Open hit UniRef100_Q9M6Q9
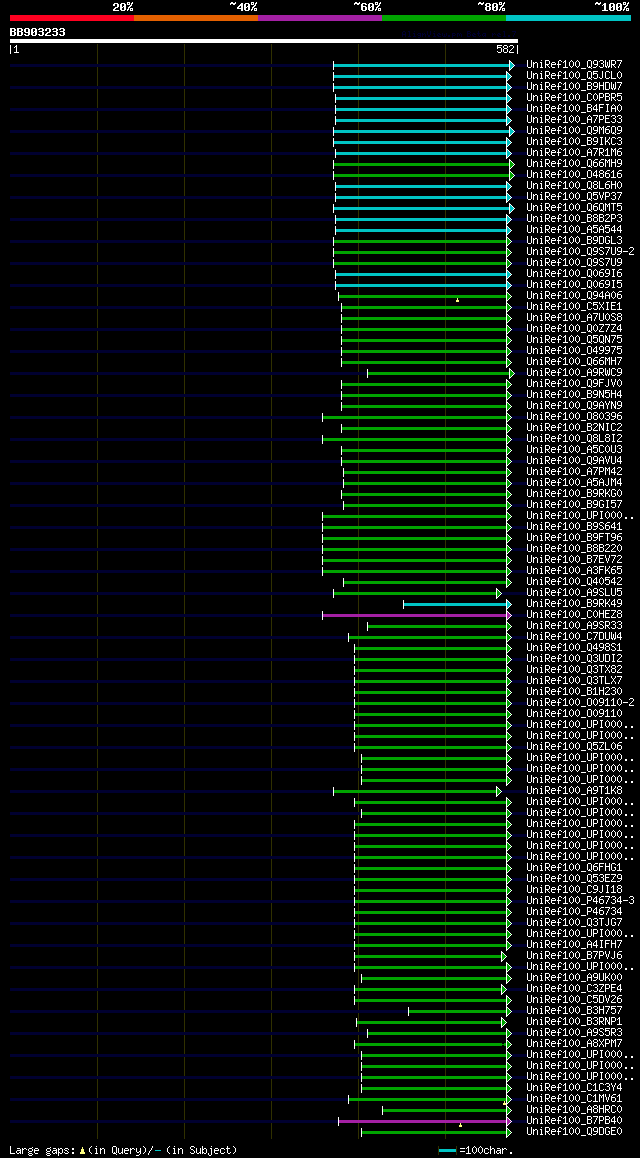This screenshot has width=640, height=1158. click(574, 131)
